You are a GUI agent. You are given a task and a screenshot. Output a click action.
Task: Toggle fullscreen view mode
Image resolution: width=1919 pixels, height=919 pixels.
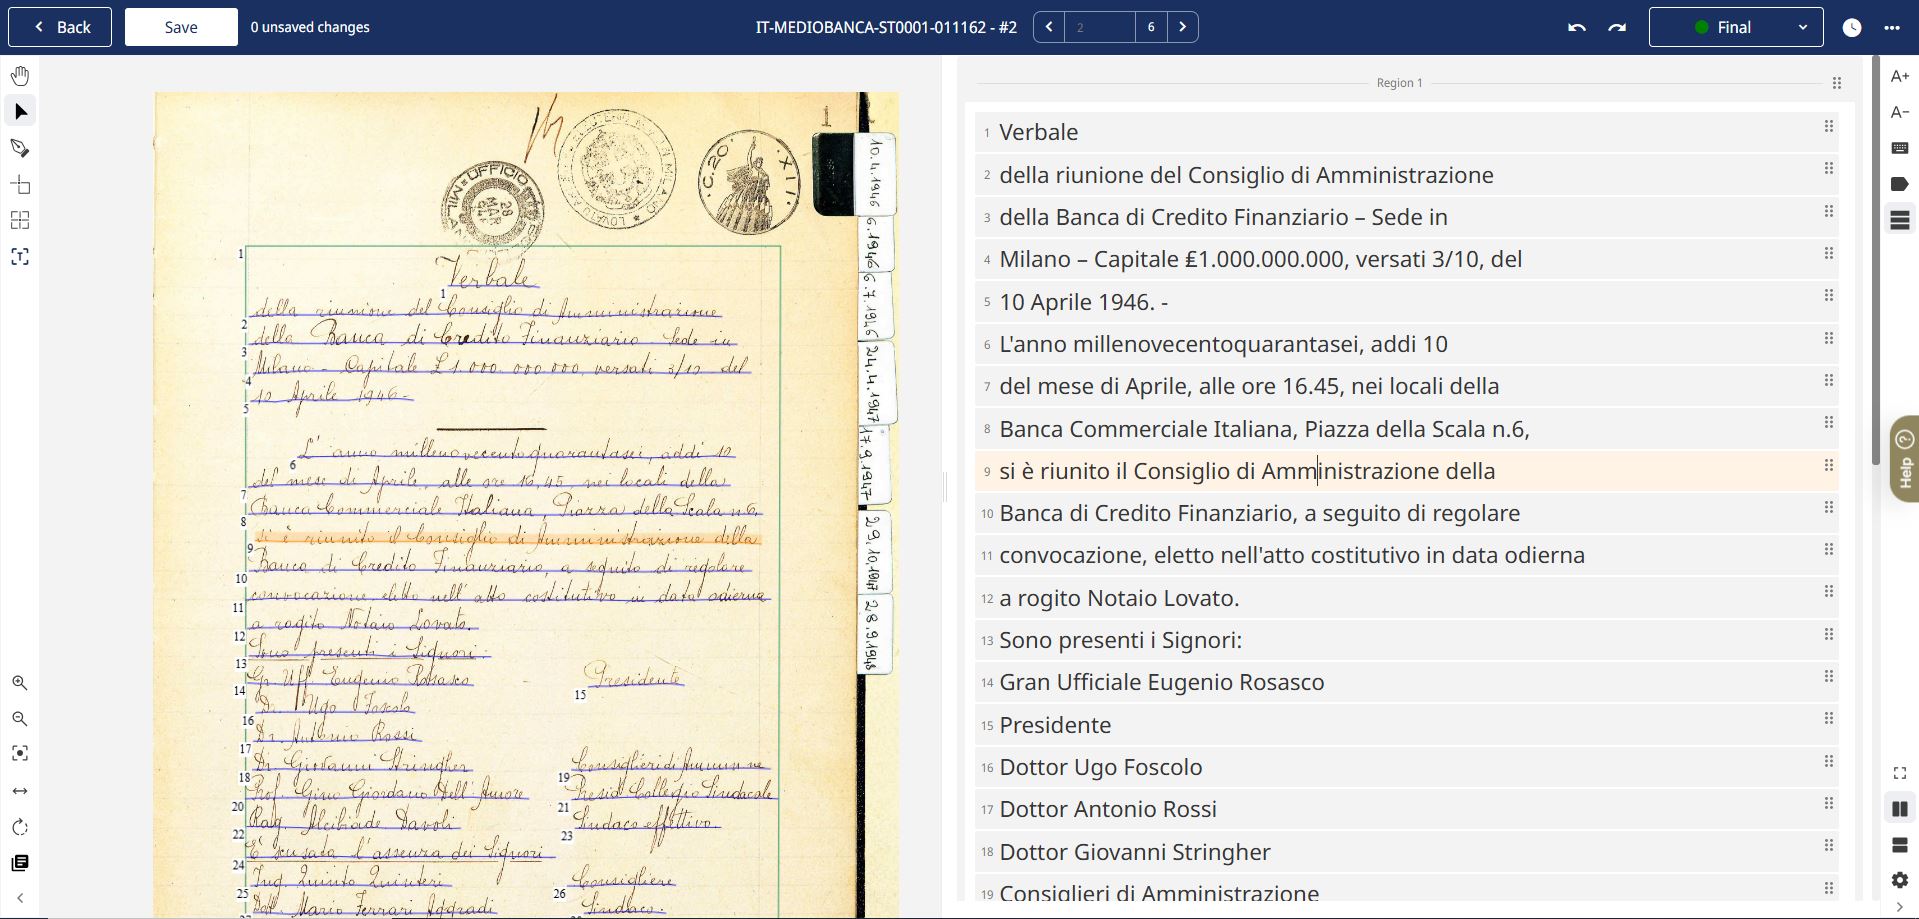1899,772
